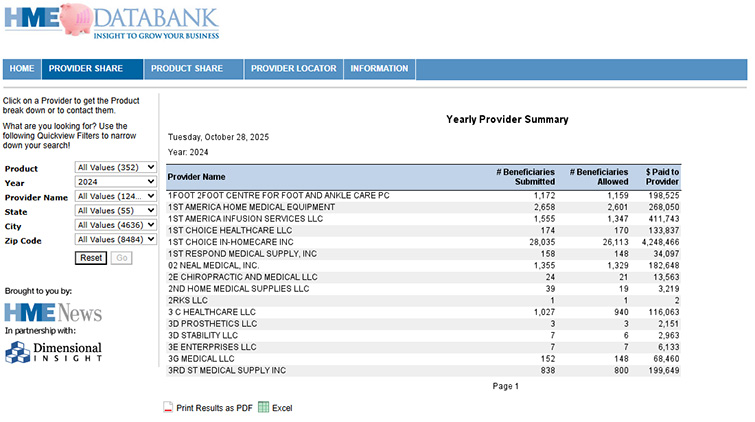Click the 199,649 paid amount cell
Screen dimensions: 755x422
[x=664, y=370]
